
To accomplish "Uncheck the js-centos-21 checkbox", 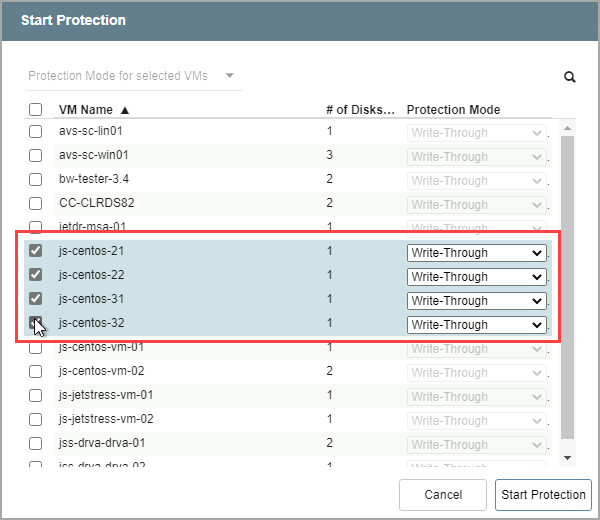I will [x=35, y=252].
